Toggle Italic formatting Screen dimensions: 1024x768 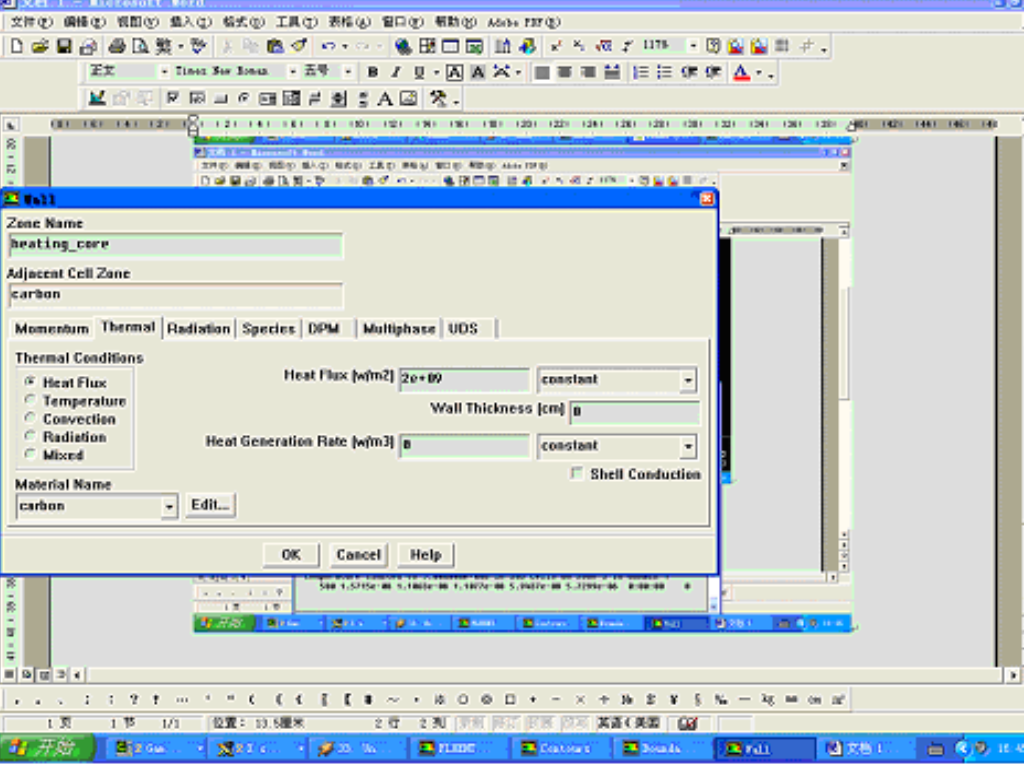click(395, 72)
